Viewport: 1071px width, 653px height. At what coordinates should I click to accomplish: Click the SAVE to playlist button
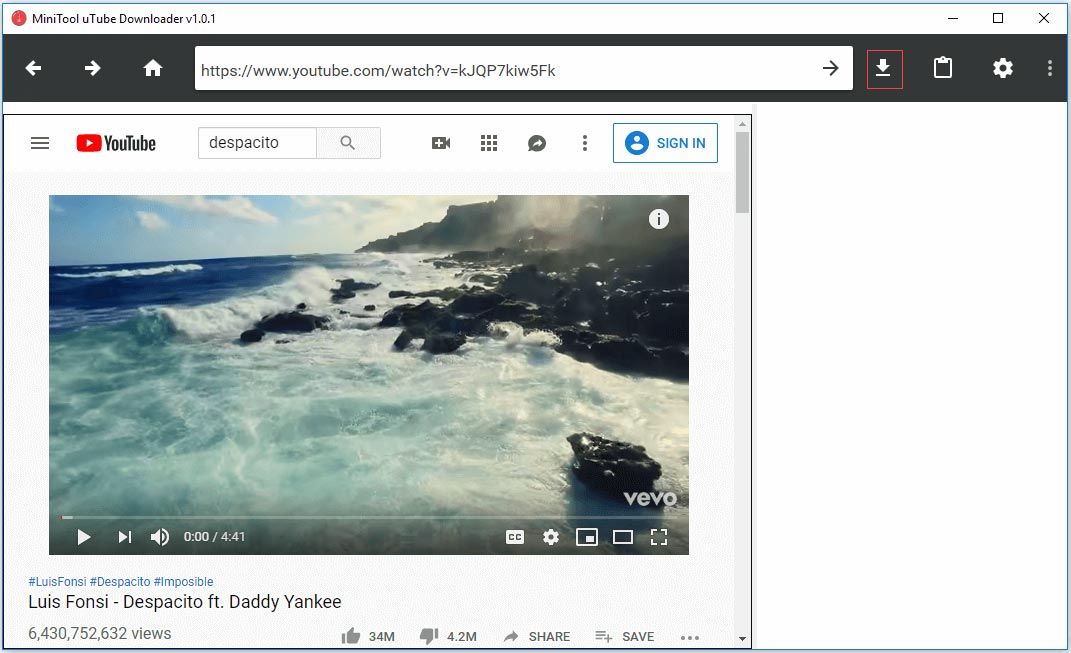coord(624,636)
